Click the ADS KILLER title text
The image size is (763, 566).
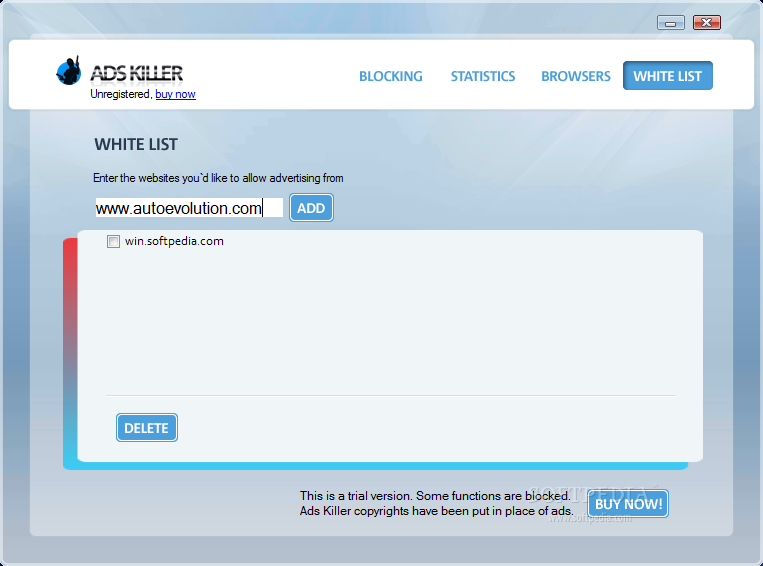(137, 73)
